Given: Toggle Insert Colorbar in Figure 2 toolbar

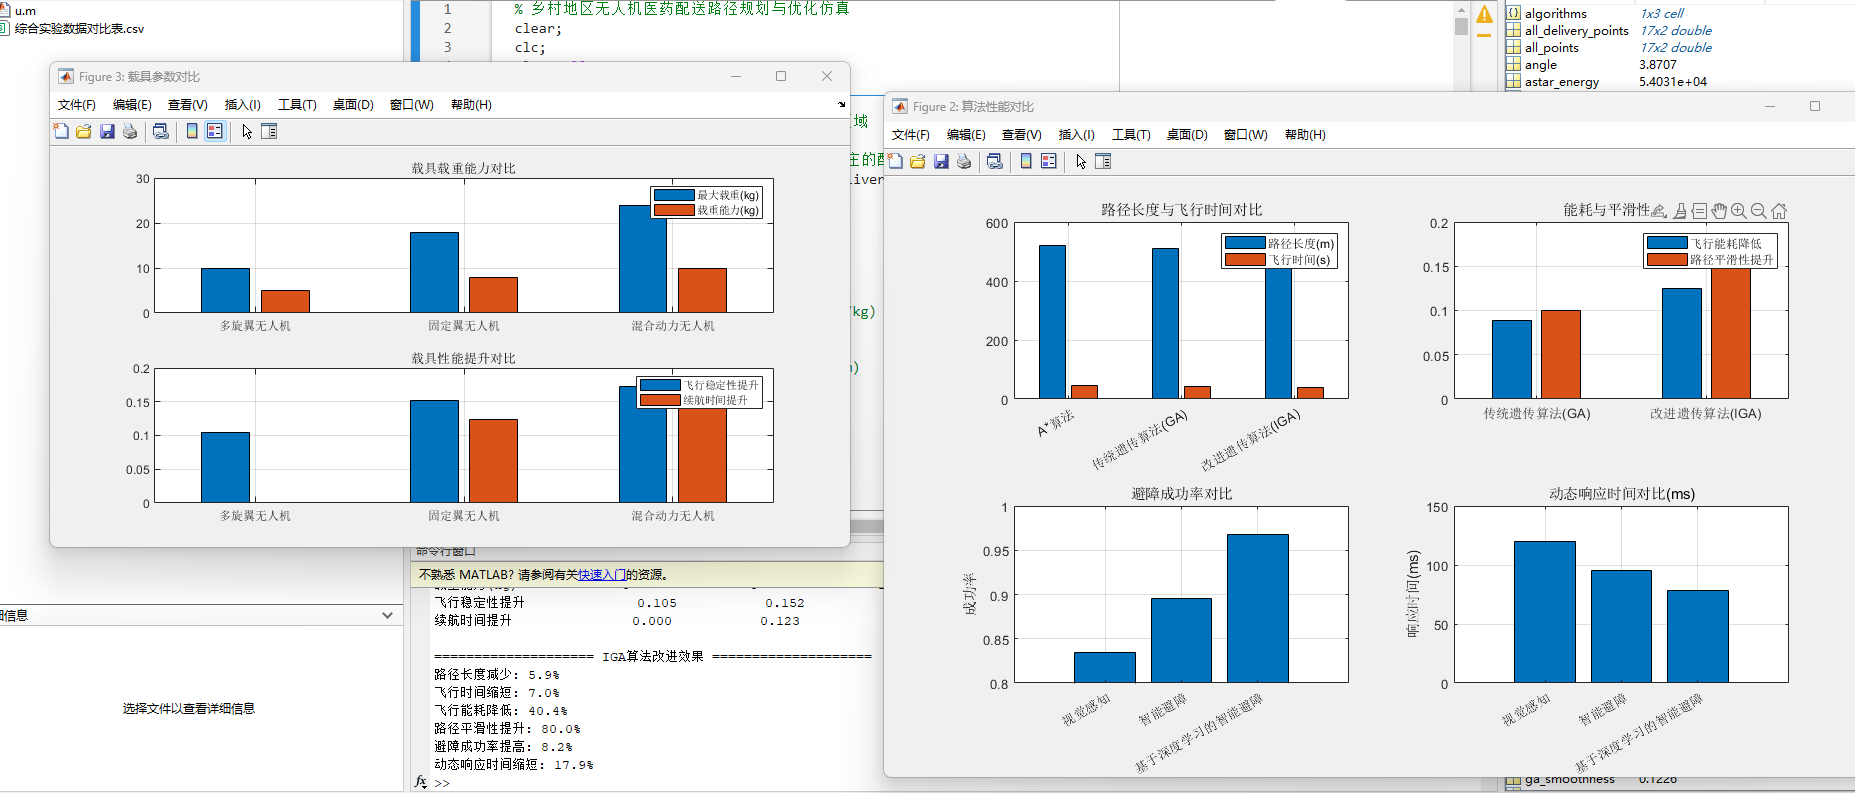Looking at the screenshot, I should (1026, 161).
